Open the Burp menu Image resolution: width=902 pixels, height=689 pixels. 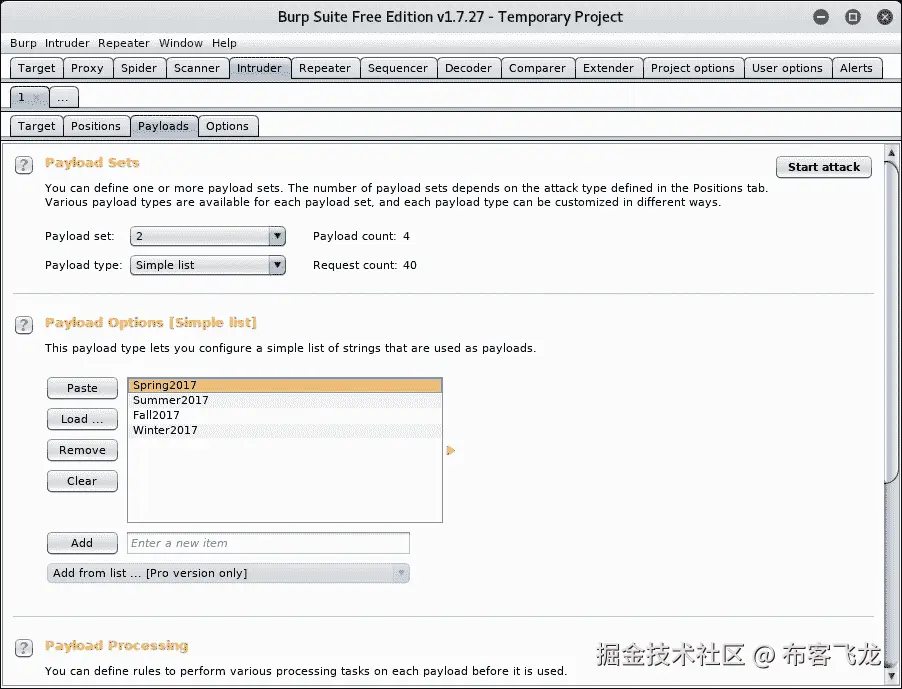point(23,43)
